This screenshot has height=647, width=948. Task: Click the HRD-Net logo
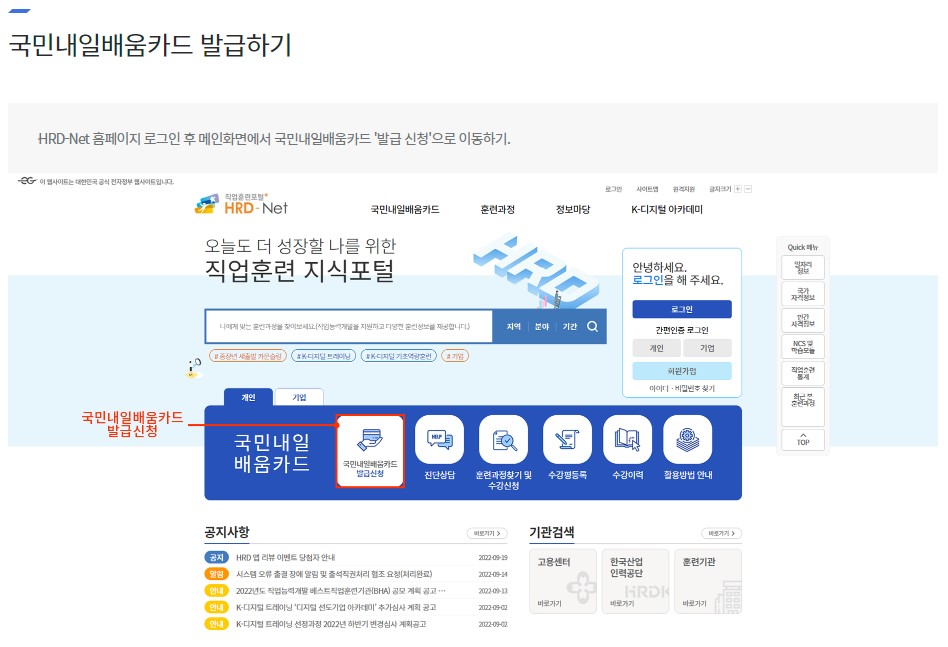[x=241, y=204]
